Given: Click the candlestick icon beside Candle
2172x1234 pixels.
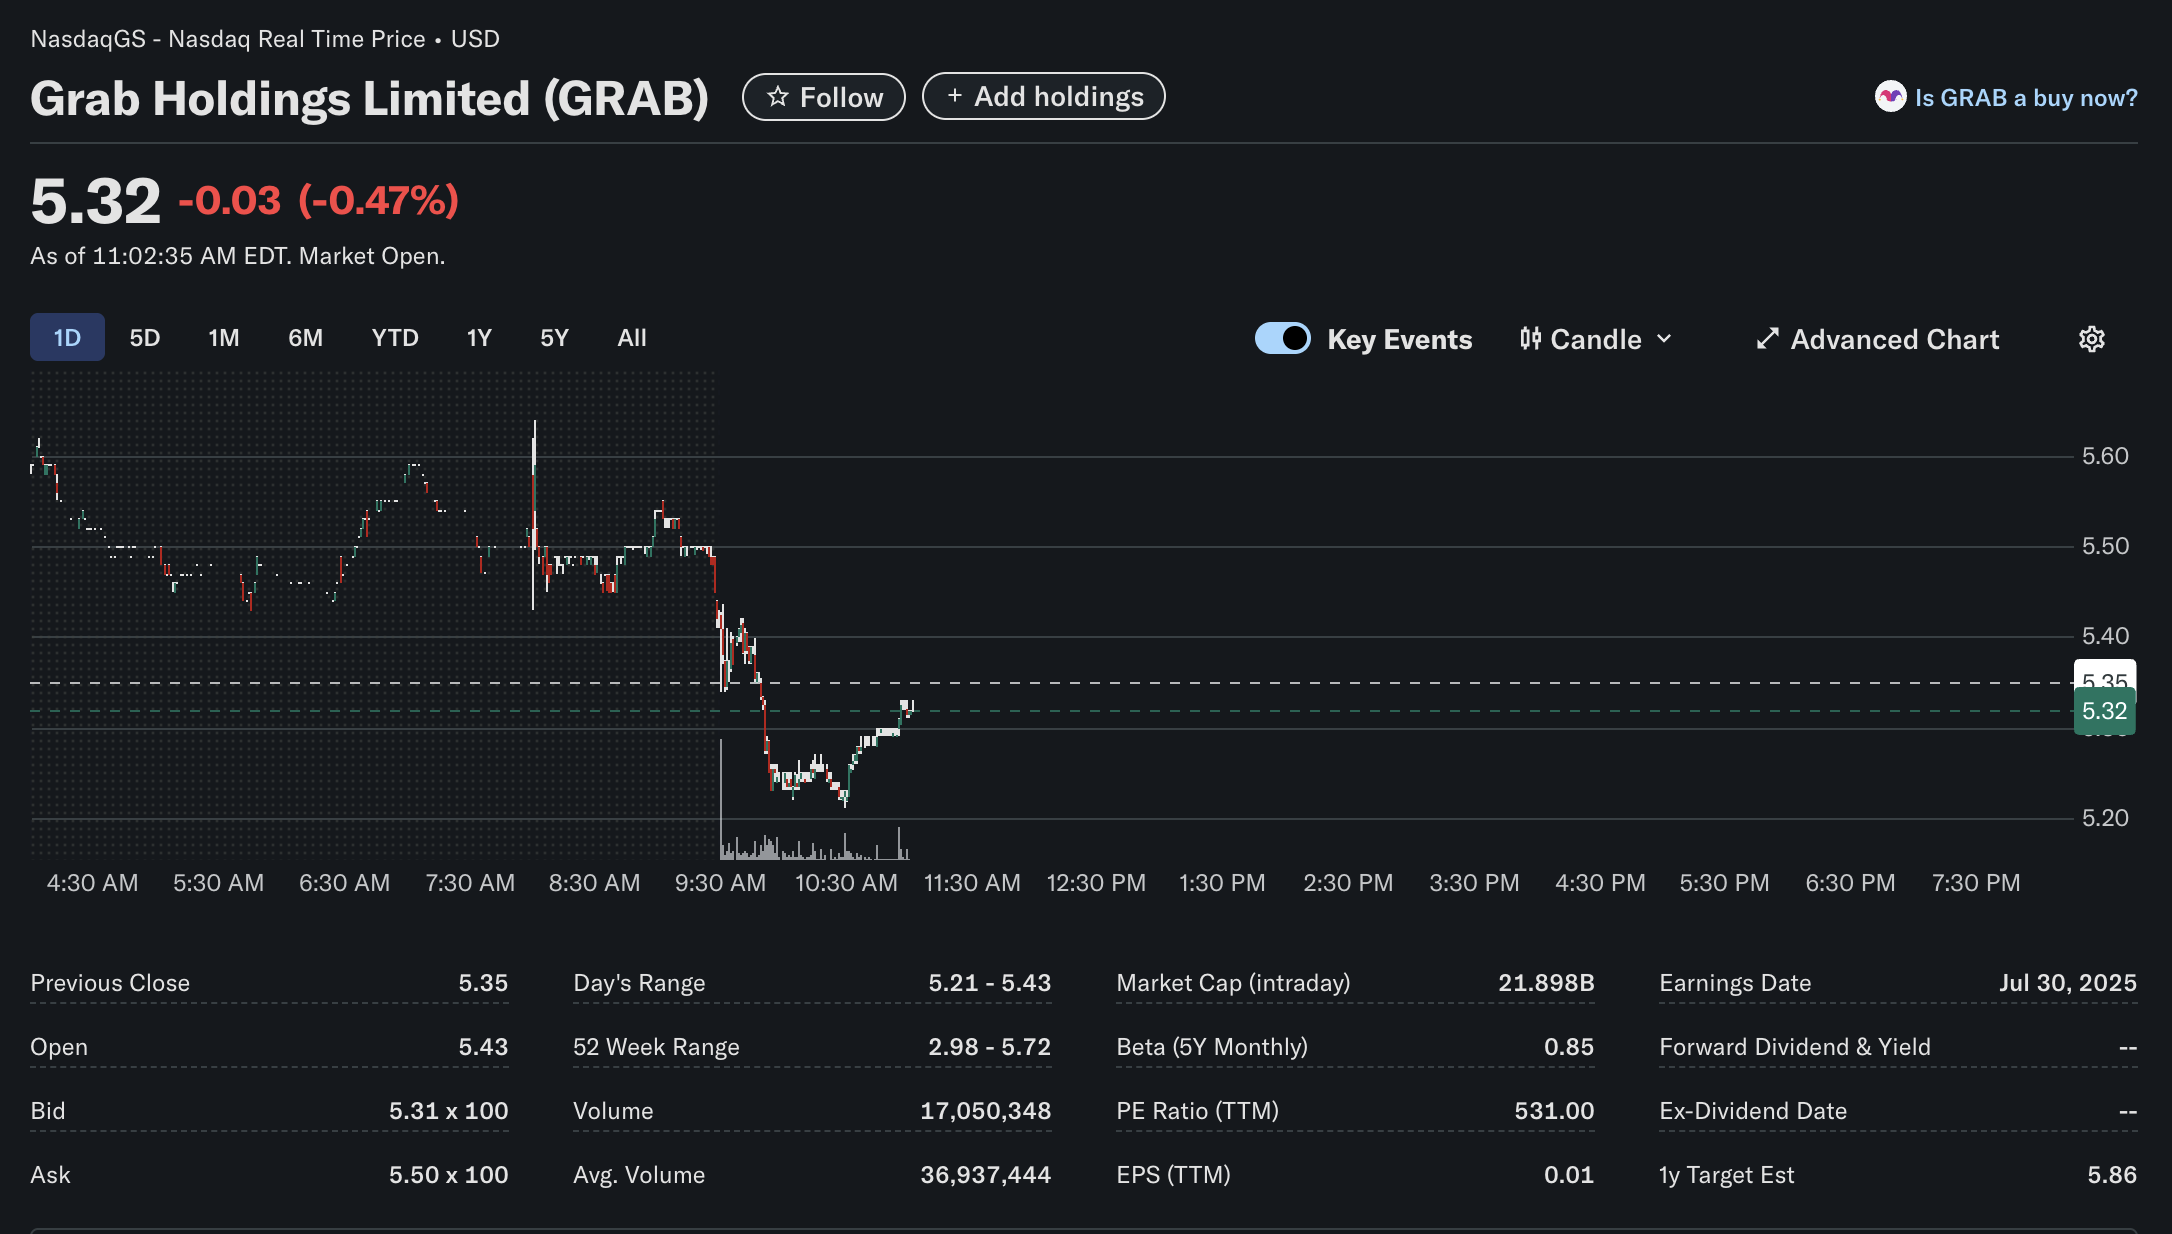Looking at the screenshot, I should pos(1530,339).
